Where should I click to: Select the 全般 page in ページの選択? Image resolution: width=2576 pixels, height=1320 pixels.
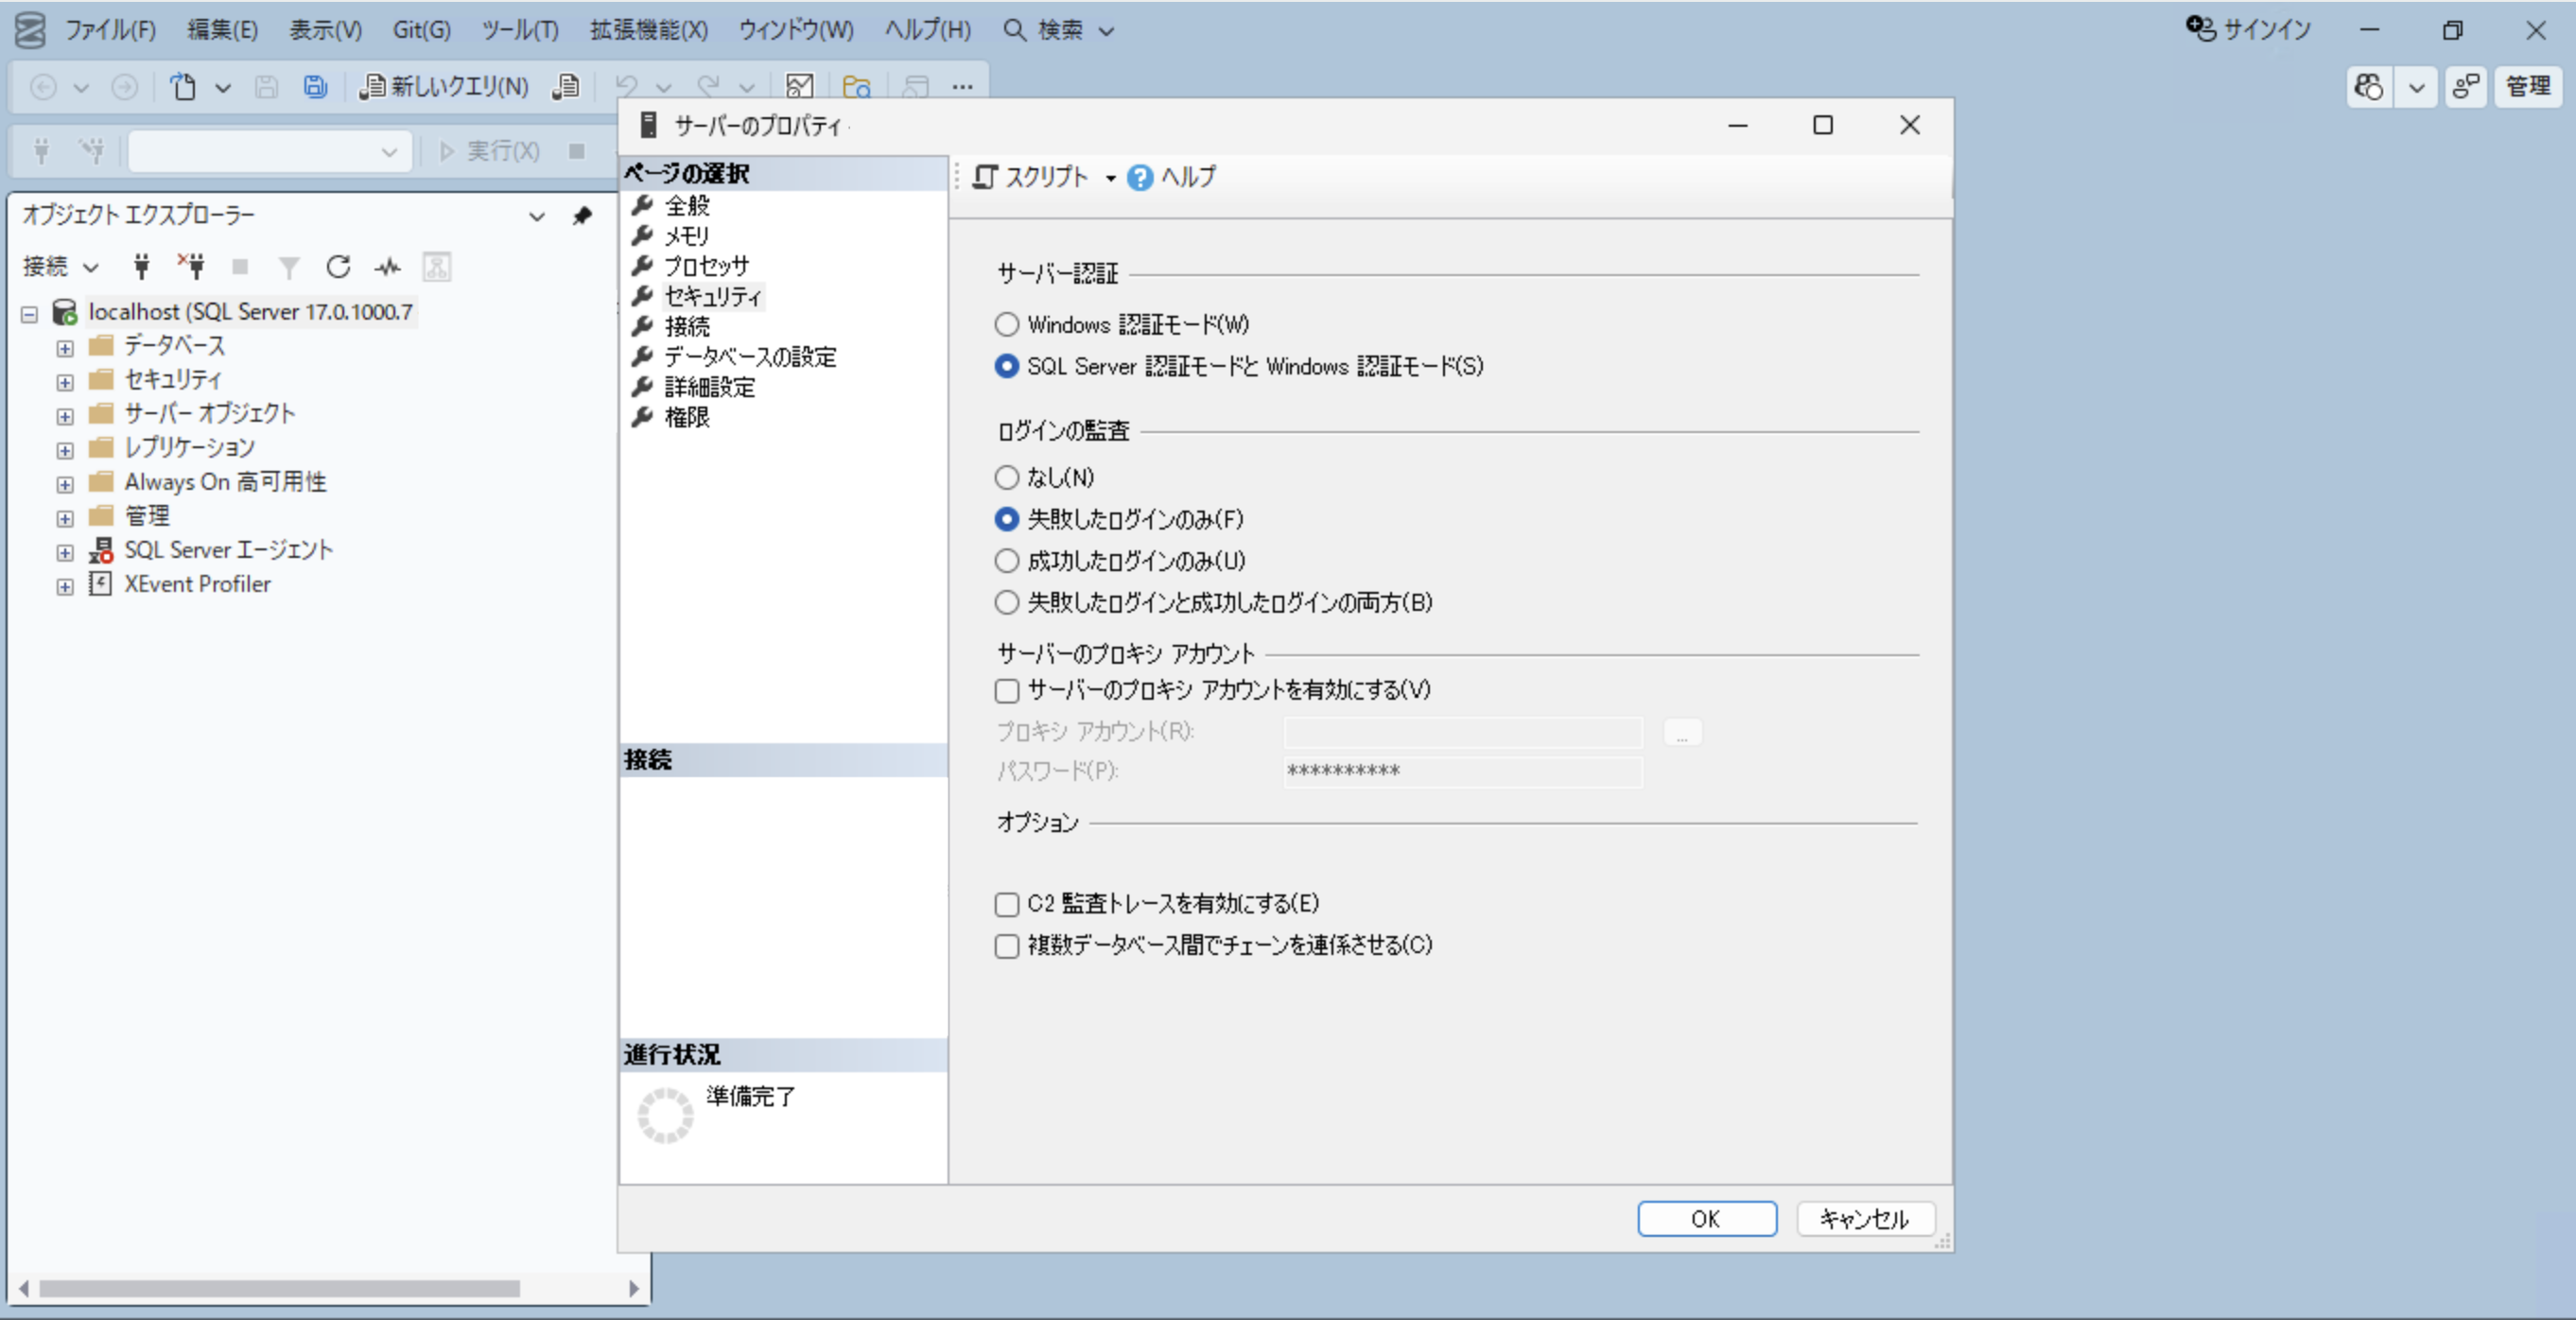pos(687,205)
